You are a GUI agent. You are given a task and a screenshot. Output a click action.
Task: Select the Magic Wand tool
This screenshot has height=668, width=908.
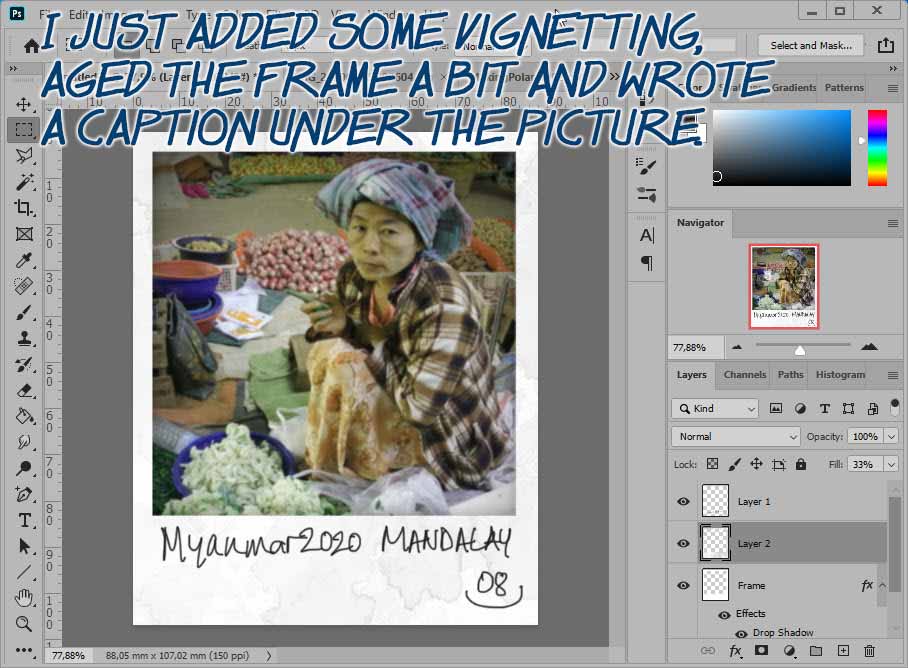click(x=23, y=182)
